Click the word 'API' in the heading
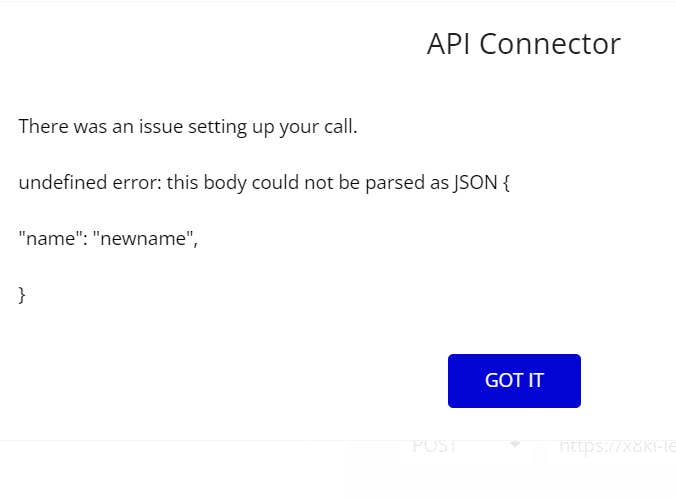This screenshot has width=676, height=498. [448, 44]
